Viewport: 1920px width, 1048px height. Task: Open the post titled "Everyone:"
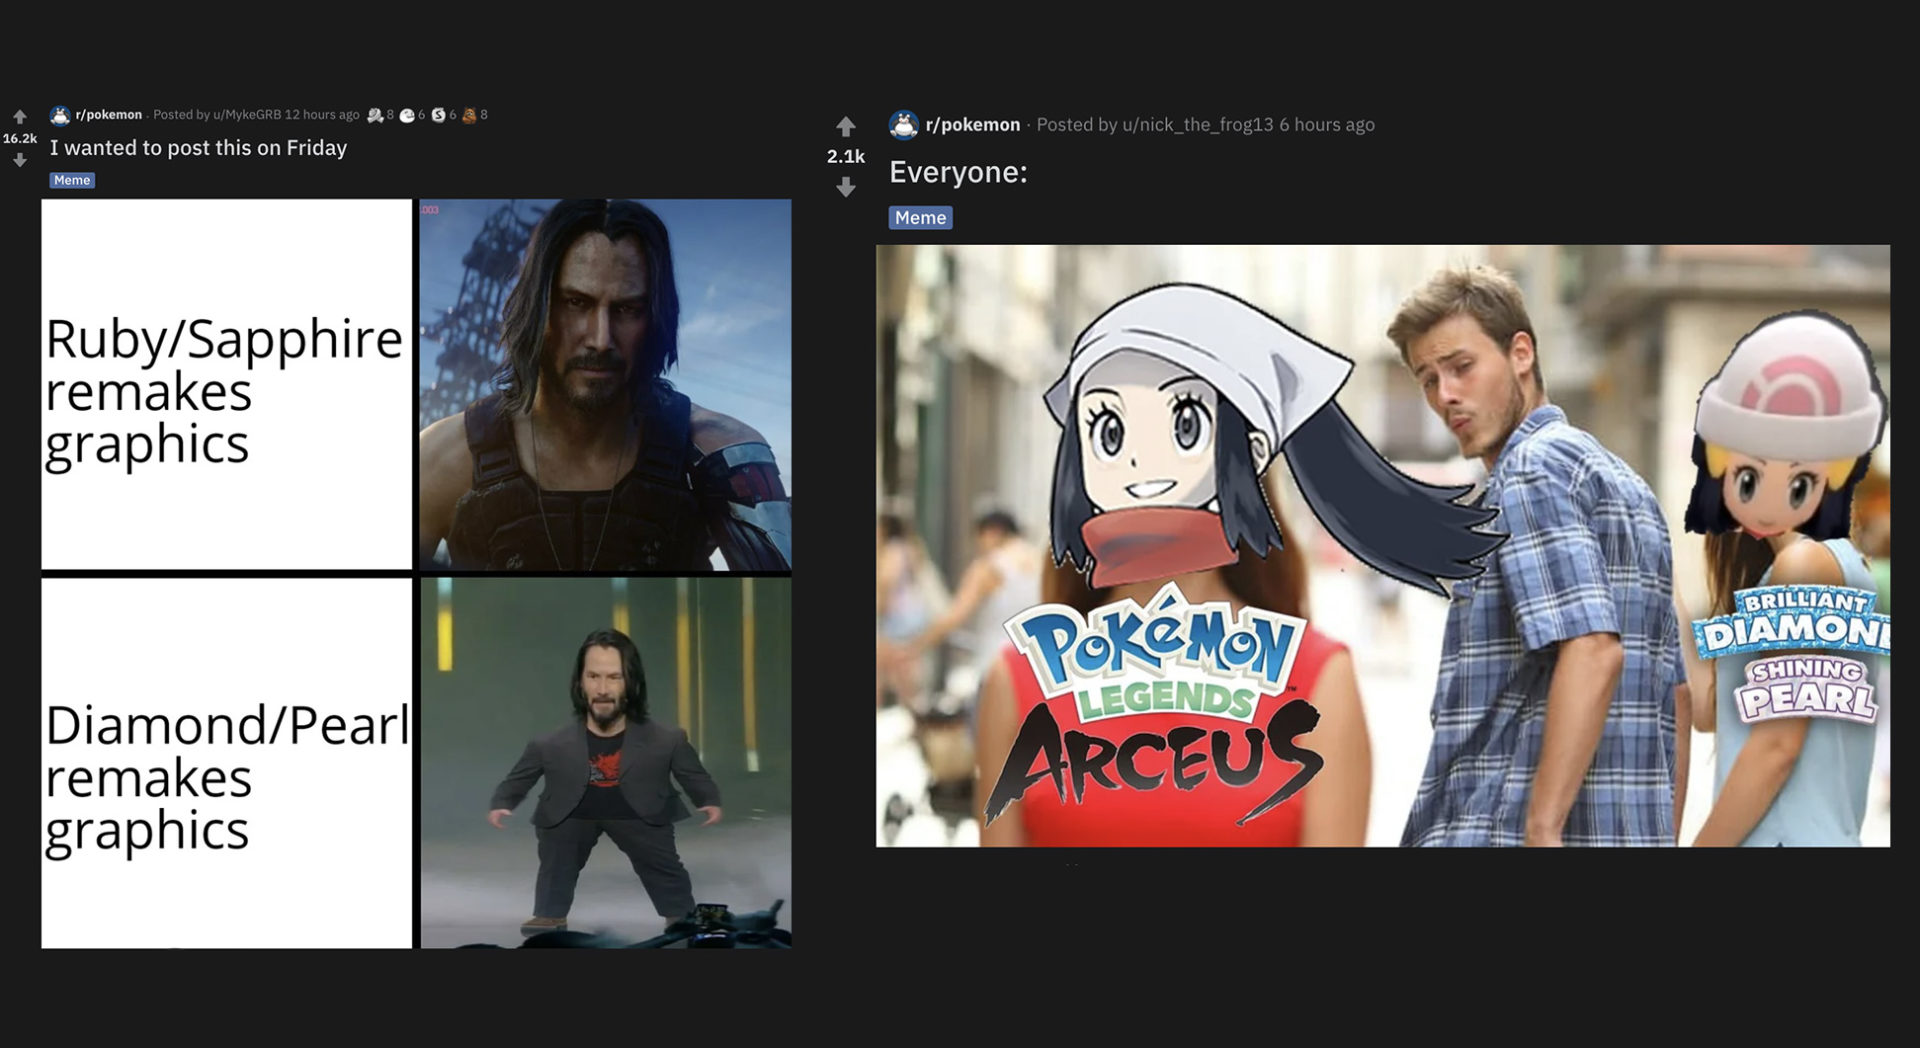tap(958, 172)
